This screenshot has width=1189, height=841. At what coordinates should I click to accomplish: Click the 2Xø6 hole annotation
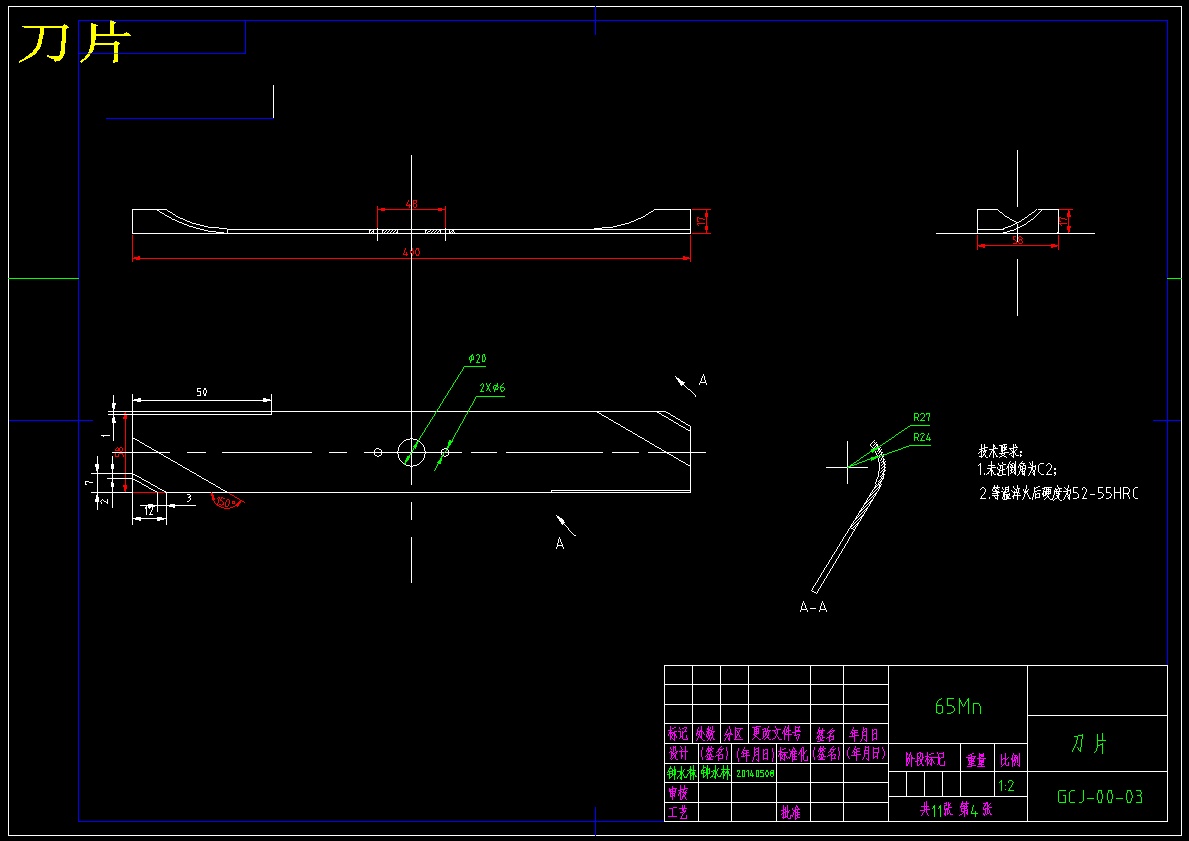click(x=492, y=388)
